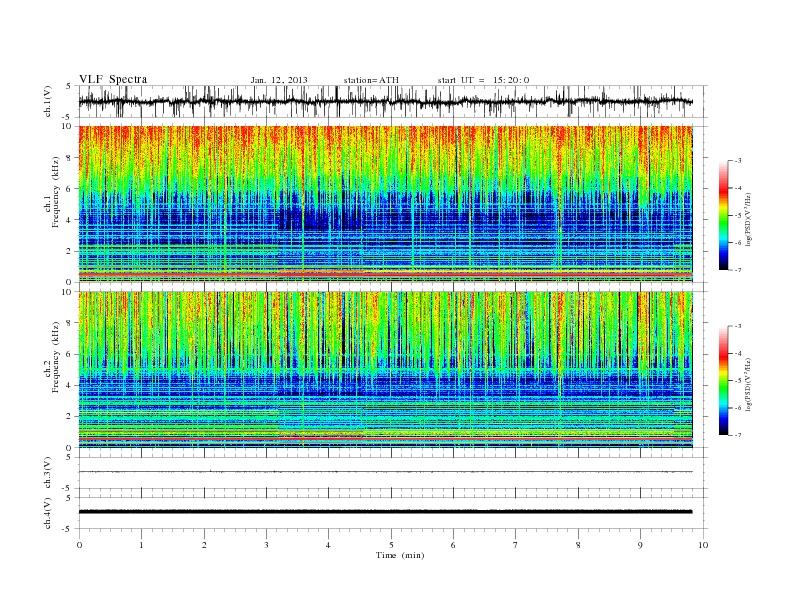Click the "ch.1(V)" waveform axis label
Viewport: 792px width, 612px height.
tap(48, 101)
